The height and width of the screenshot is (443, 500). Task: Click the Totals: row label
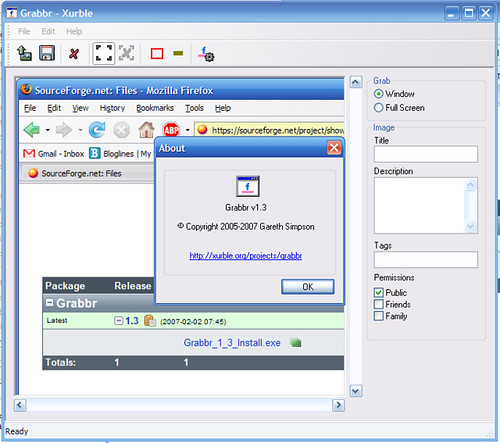click(60, 362)
